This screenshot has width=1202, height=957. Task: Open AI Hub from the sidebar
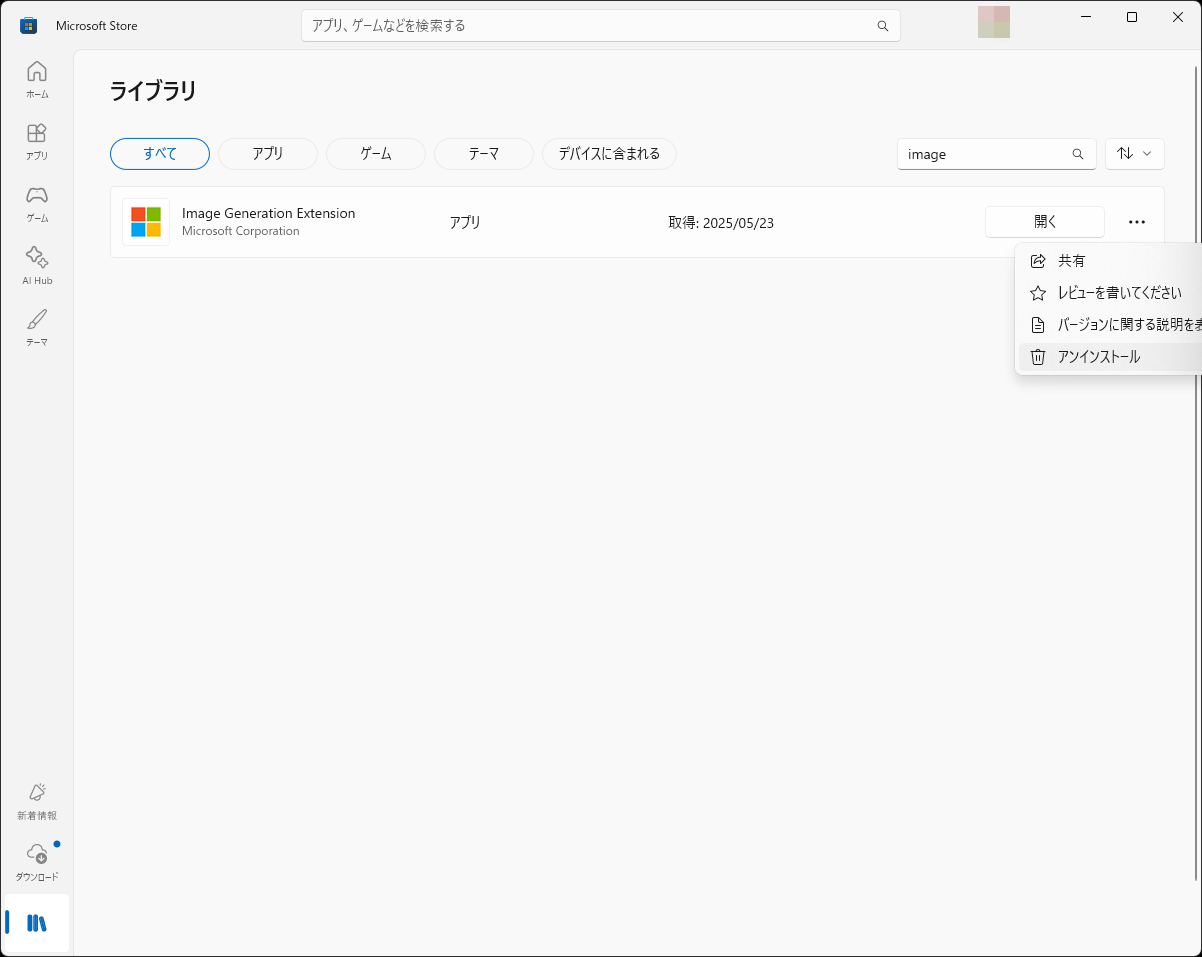(37, 266)
